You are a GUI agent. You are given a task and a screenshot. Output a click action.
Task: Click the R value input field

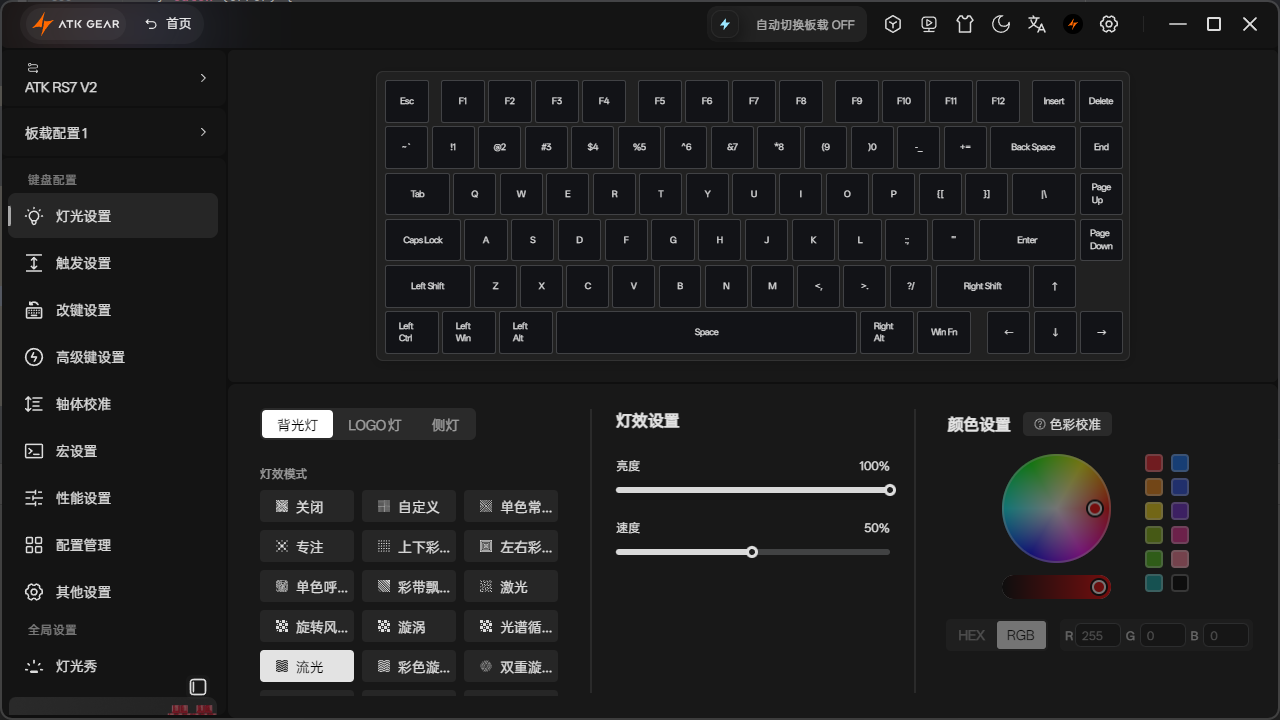(x=1098, y=635)
